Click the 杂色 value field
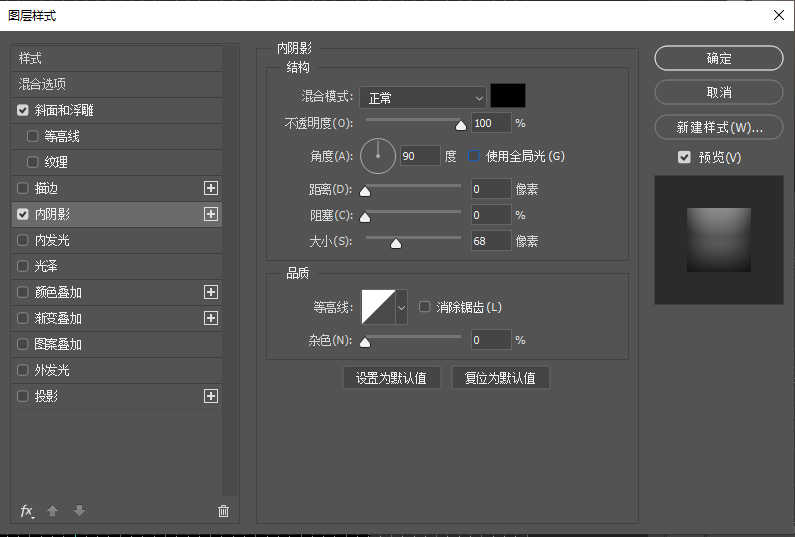This screenshot has height=537, width=795. tap(491, 340)
